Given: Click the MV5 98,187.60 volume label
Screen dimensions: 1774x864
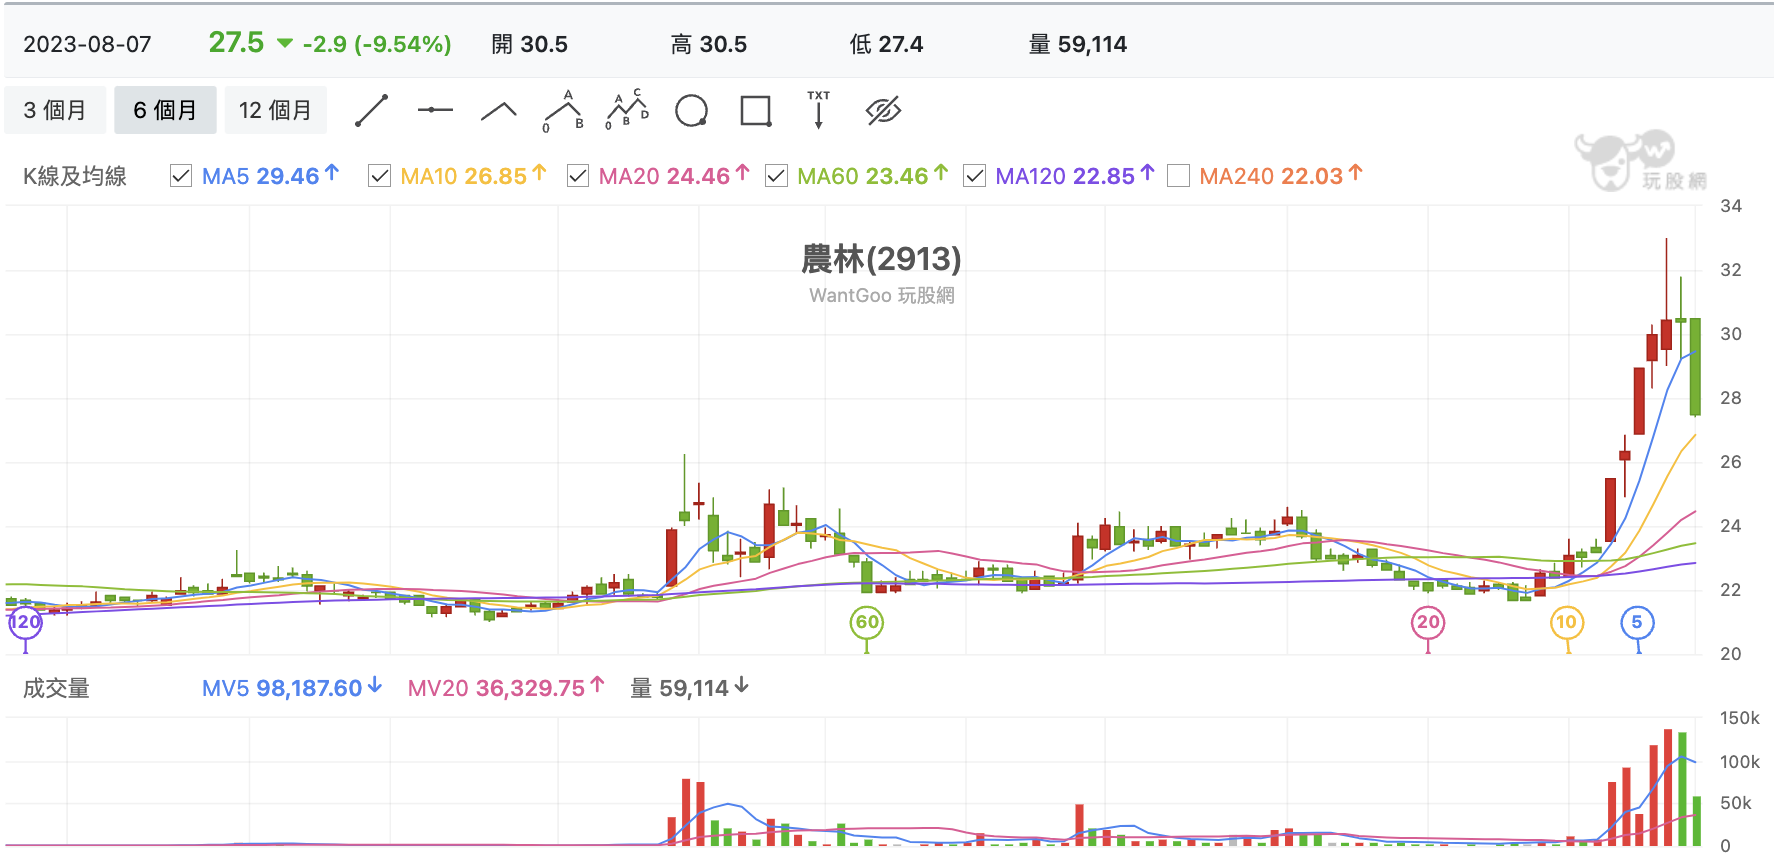Looking at the screenshot, I should [292, 688].
